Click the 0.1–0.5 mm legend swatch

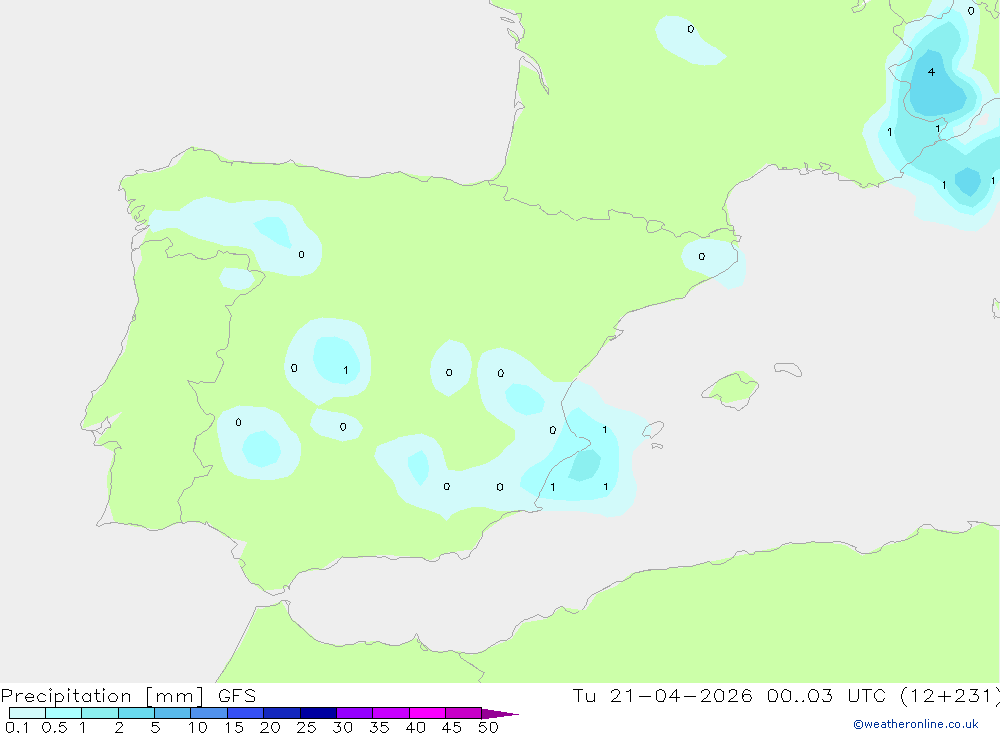pyautogui.click(x=27, y=713)
